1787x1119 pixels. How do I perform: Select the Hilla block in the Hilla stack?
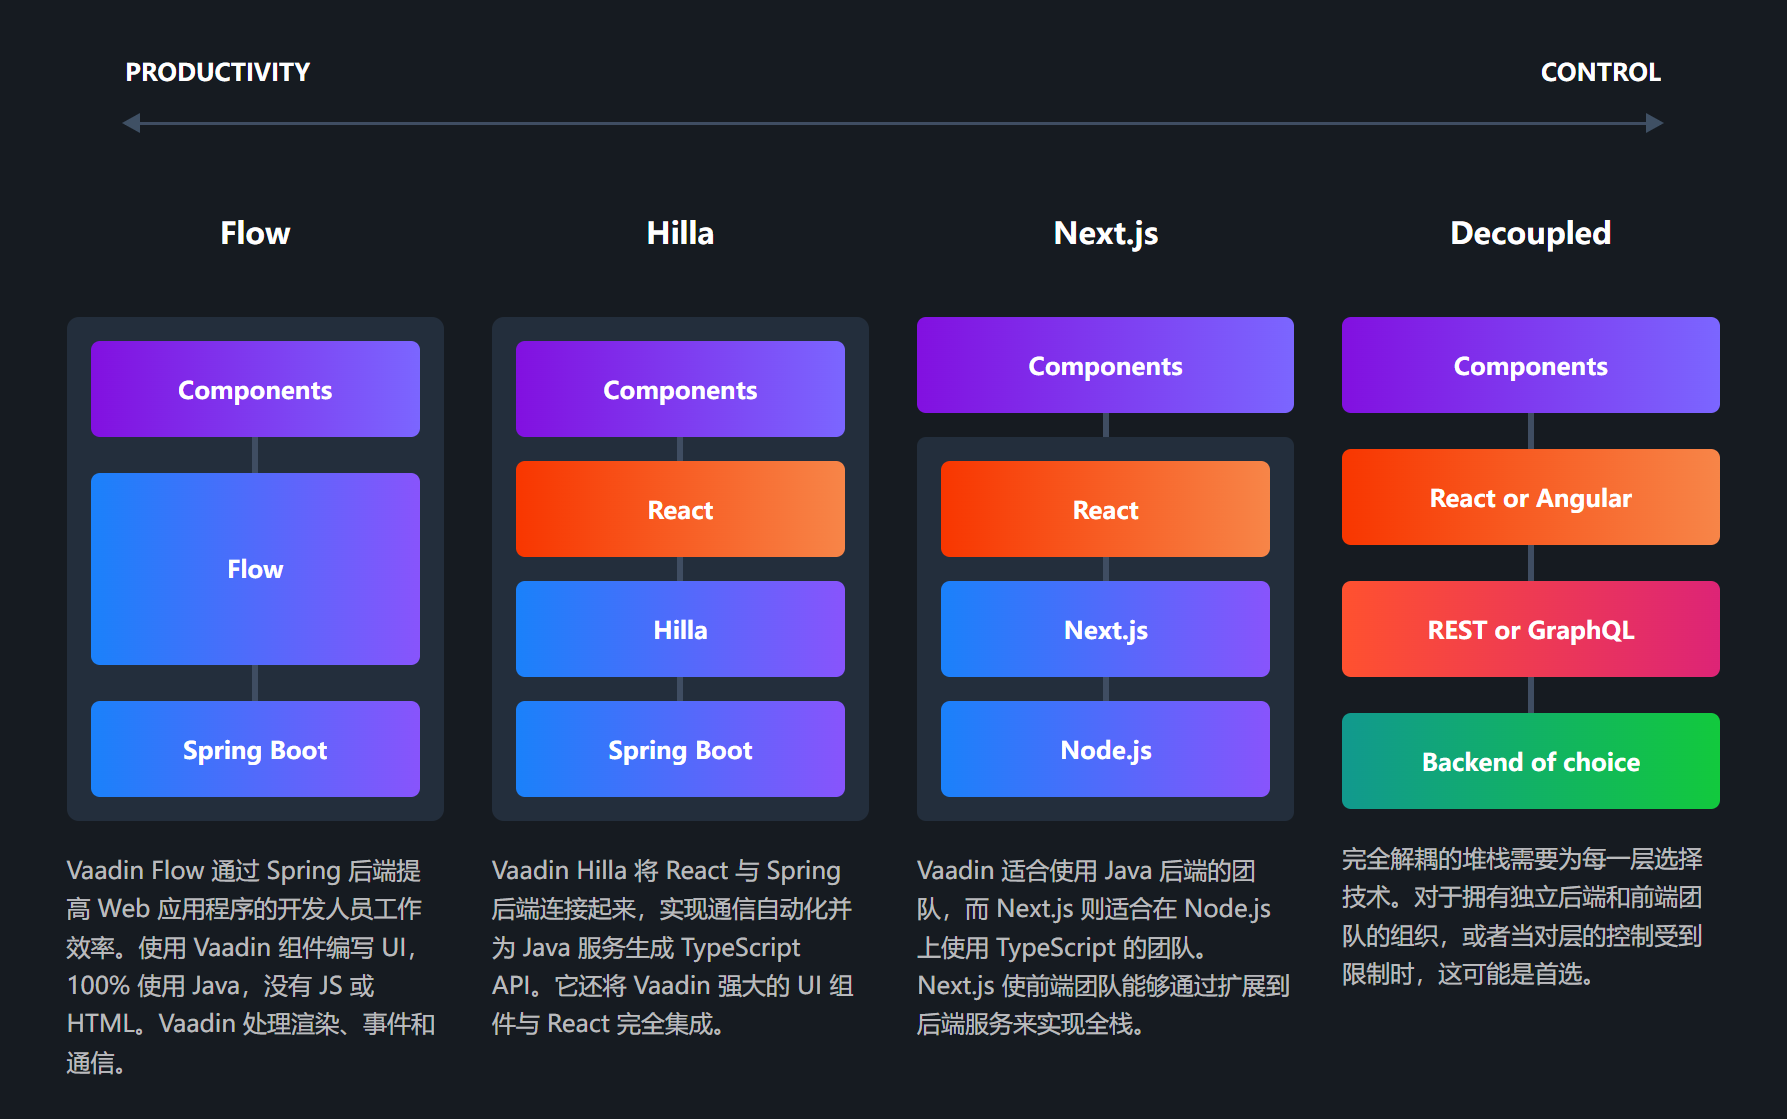(x=679, y=629)
